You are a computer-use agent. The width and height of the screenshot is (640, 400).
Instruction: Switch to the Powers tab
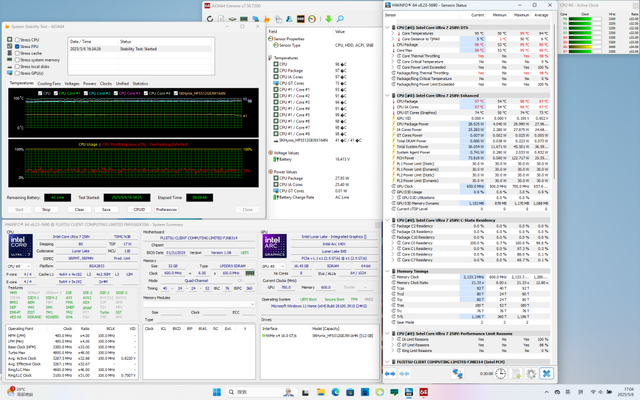(x=89, y=83)
